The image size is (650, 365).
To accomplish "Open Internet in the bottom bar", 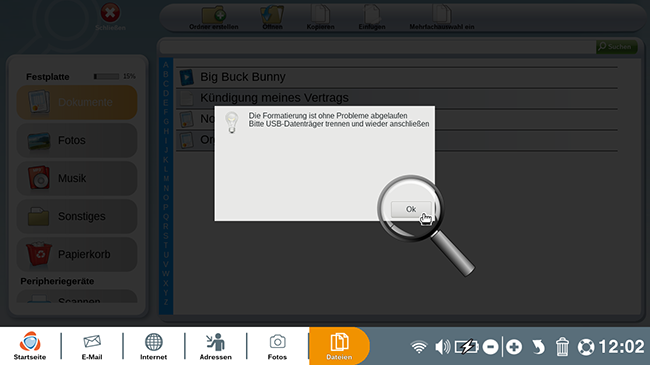I will 153,346.
